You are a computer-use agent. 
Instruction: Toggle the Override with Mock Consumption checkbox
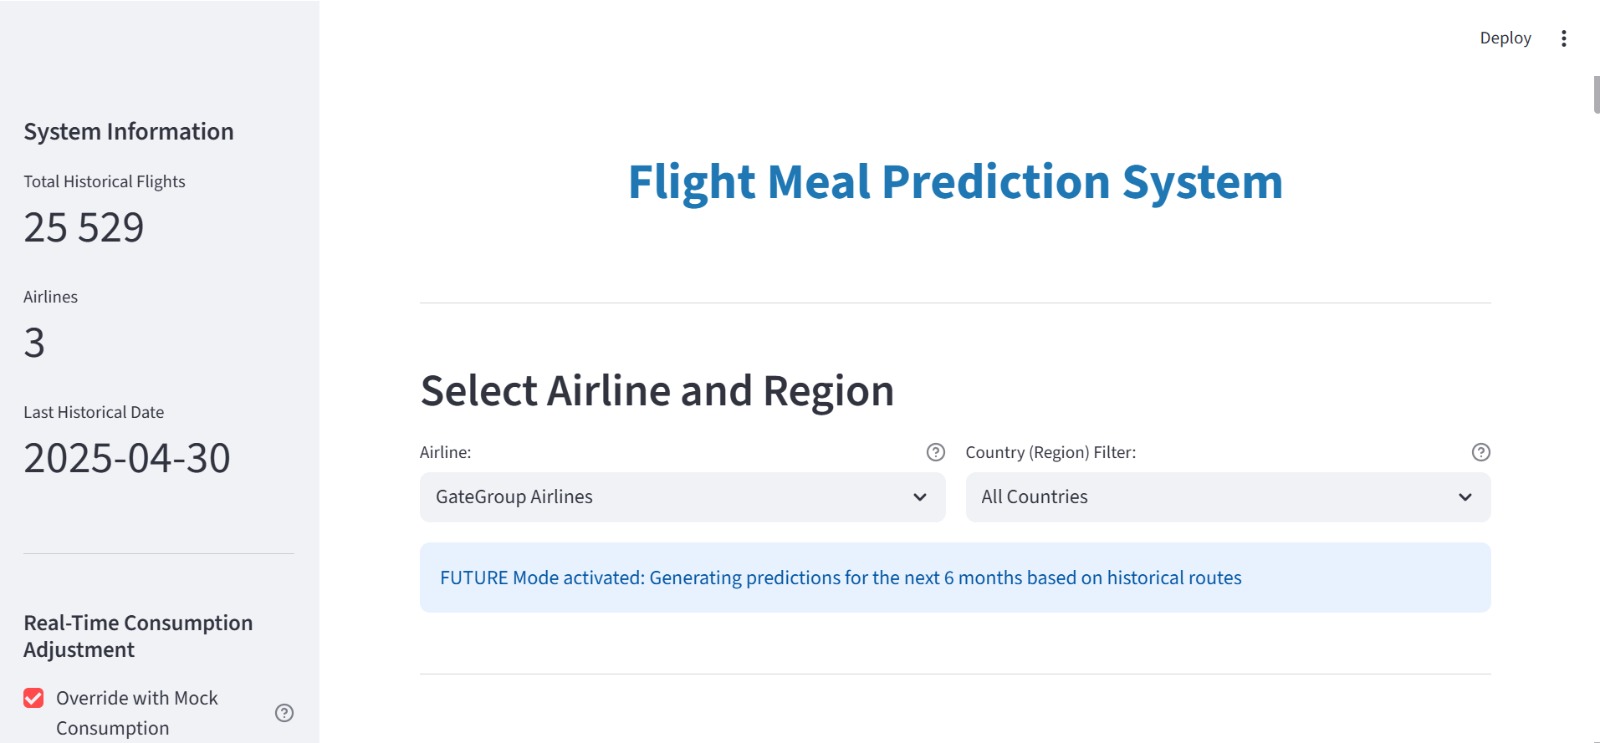click(34, 698)
